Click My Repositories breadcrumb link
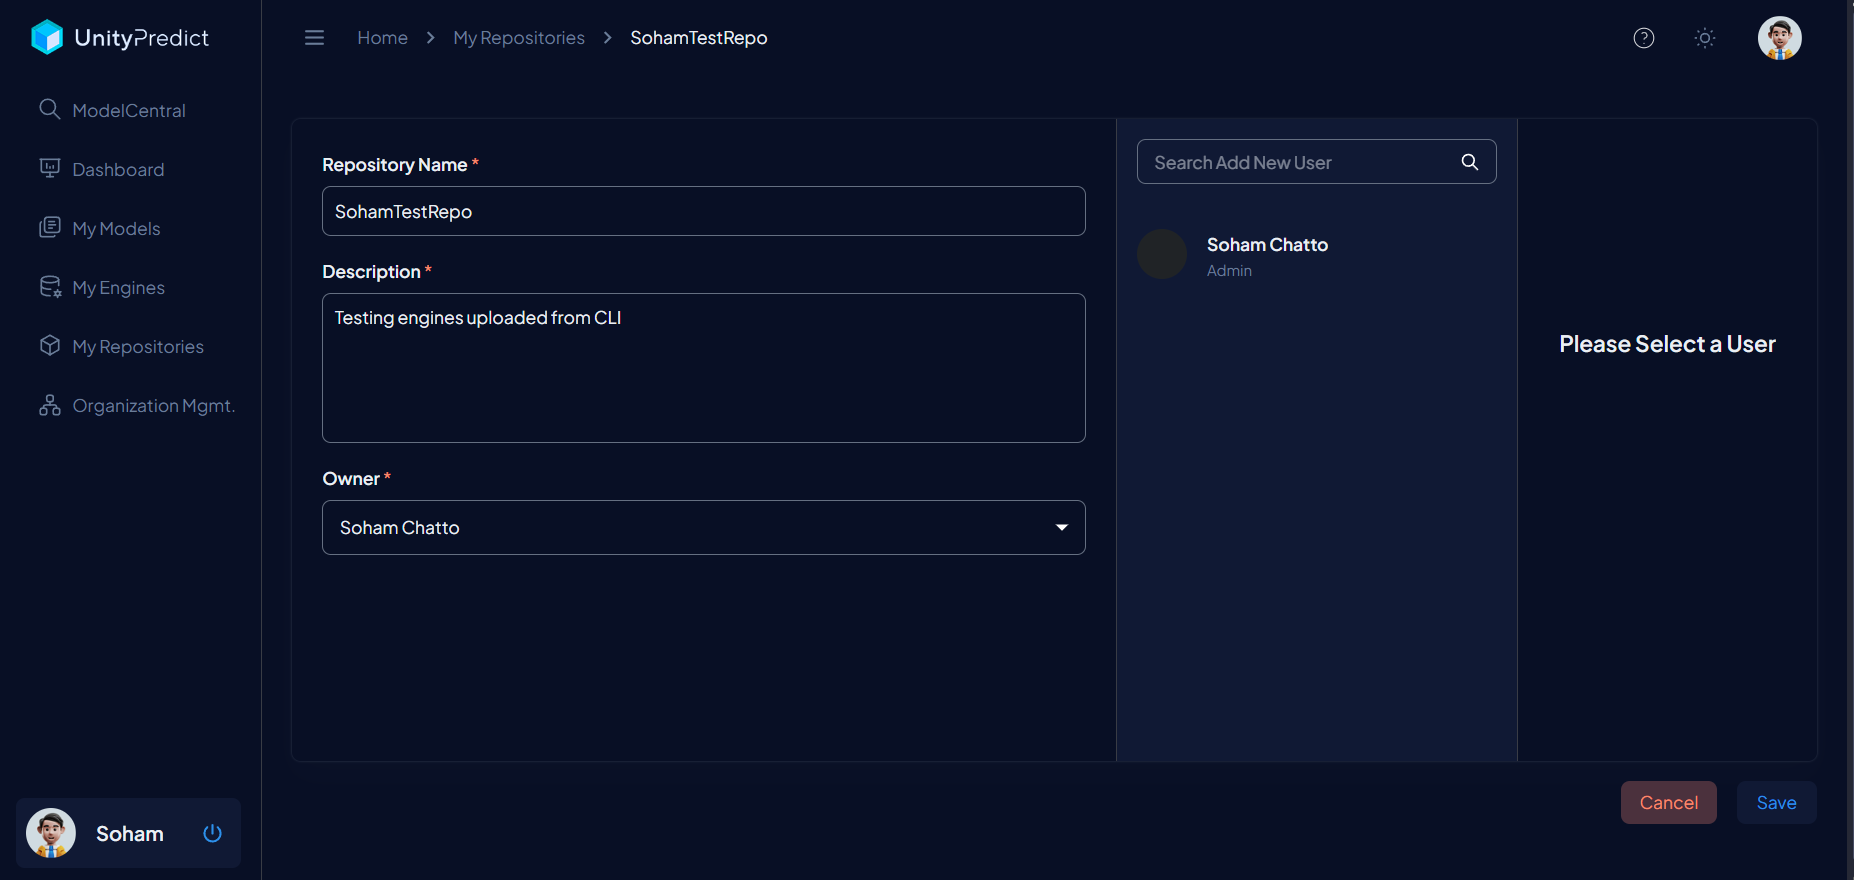1854x880 pixels. pos(518,38)
